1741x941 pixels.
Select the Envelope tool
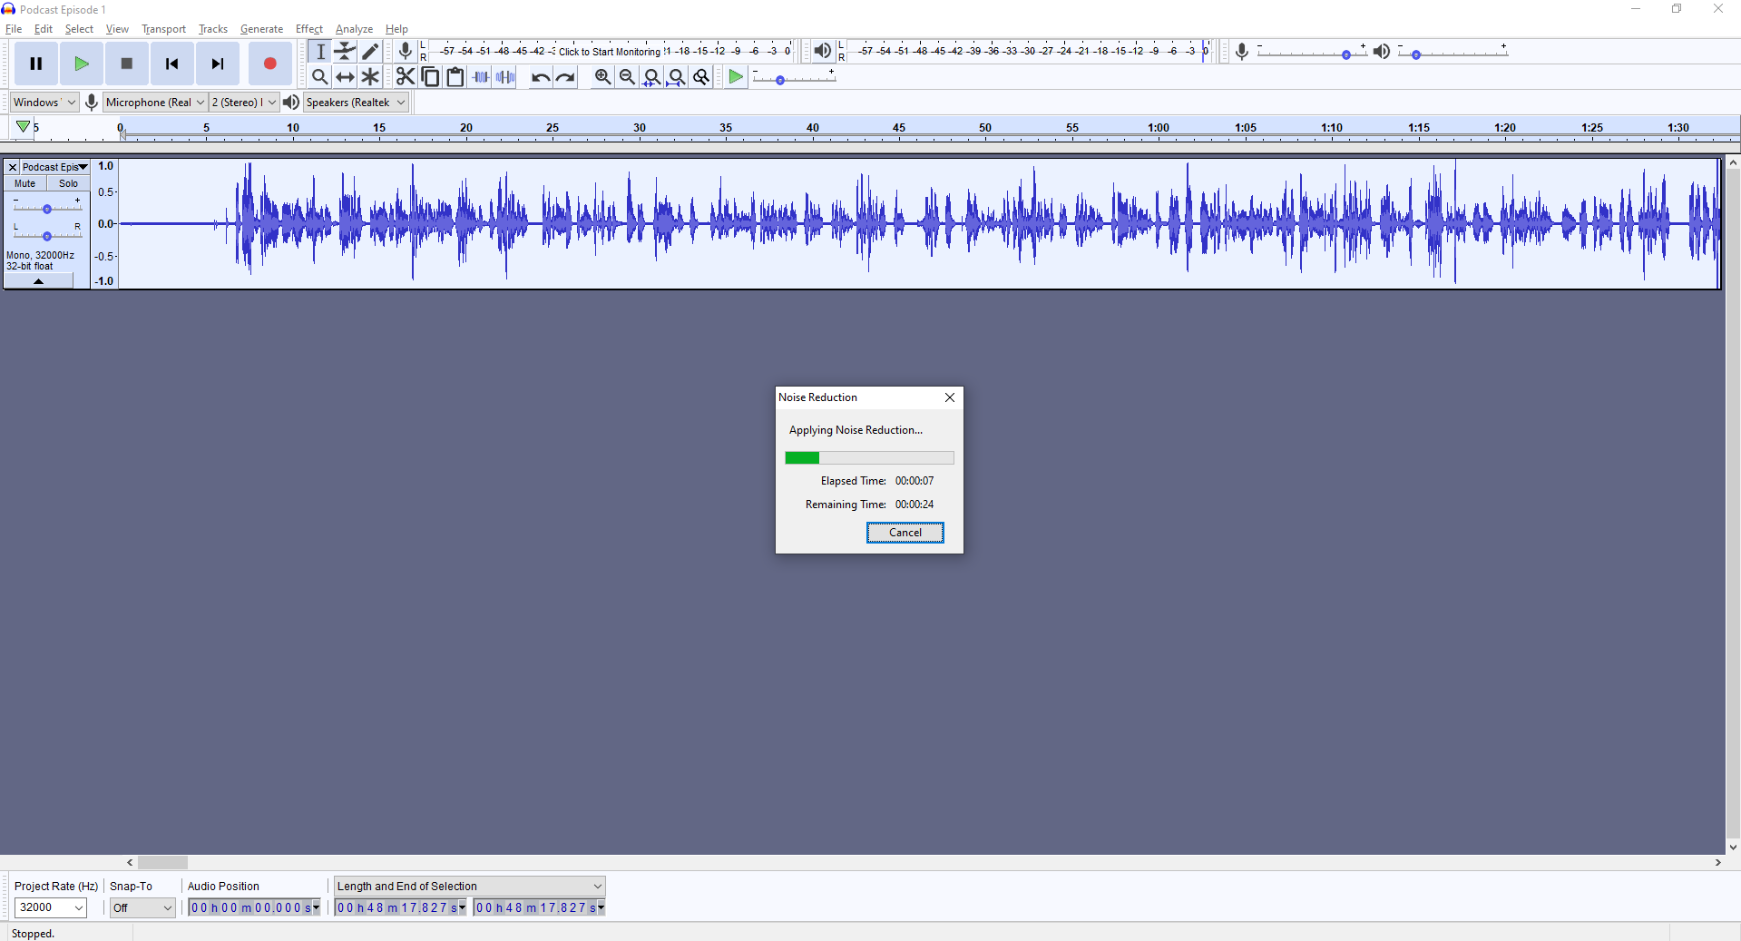(345, 51)
